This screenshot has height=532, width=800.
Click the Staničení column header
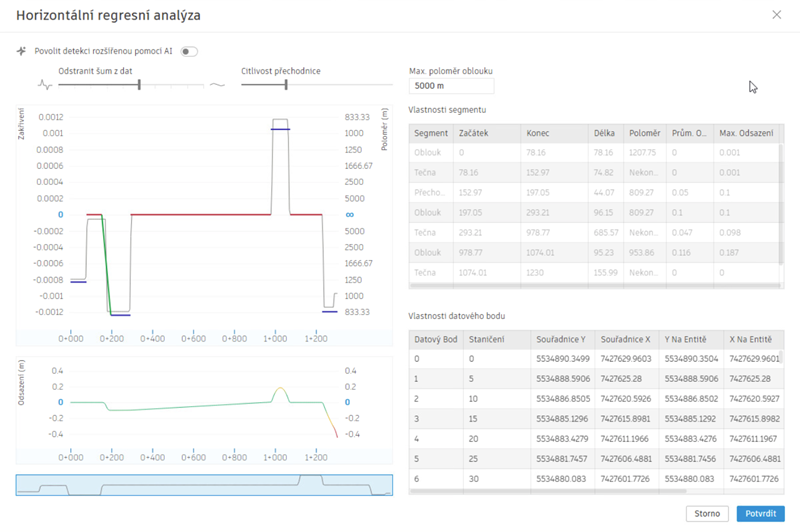point(497,339)
